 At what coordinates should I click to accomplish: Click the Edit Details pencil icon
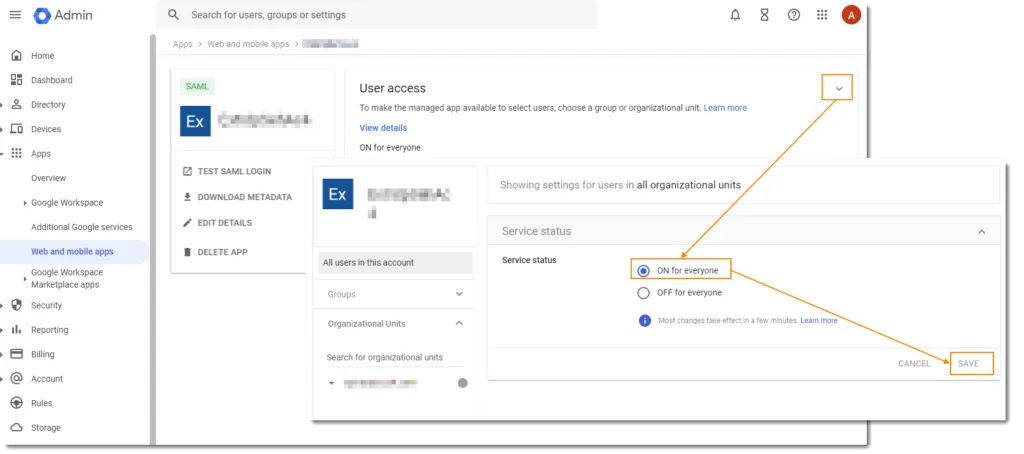pos(187,223)
